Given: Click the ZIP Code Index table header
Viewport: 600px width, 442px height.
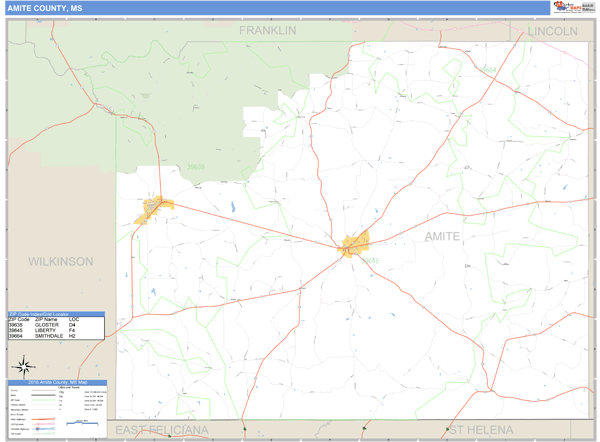Looking at the screenshot, I should [x=55, y=313].
